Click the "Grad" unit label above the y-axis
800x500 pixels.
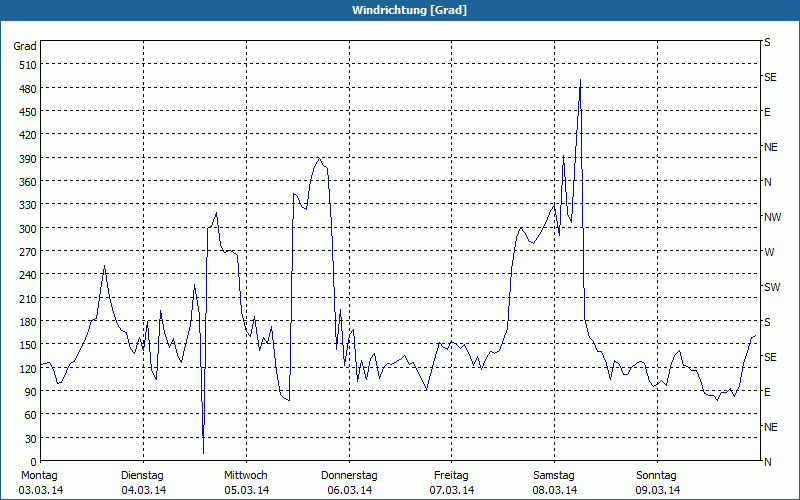pyautogui.click(x=25, y=46)
